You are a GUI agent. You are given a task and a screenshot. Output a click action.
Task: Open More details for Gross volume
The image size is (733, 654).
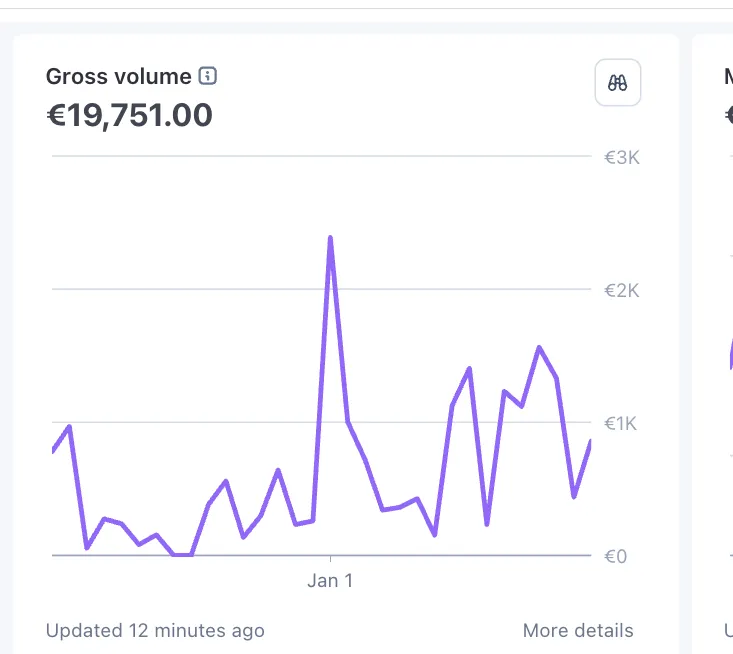(x=578, y=630)
